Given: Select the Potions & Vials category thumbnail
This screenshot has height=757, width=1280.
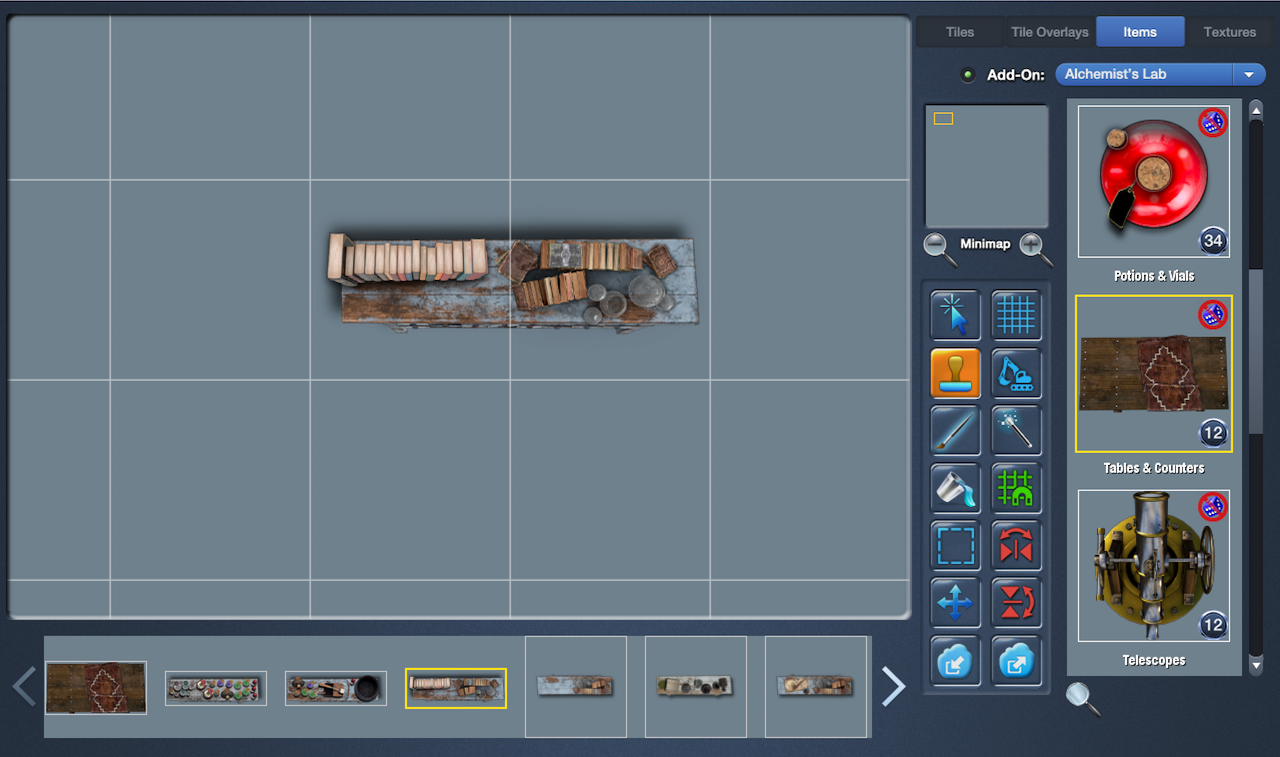Looking at the screenshot, I should [1154, 181].
